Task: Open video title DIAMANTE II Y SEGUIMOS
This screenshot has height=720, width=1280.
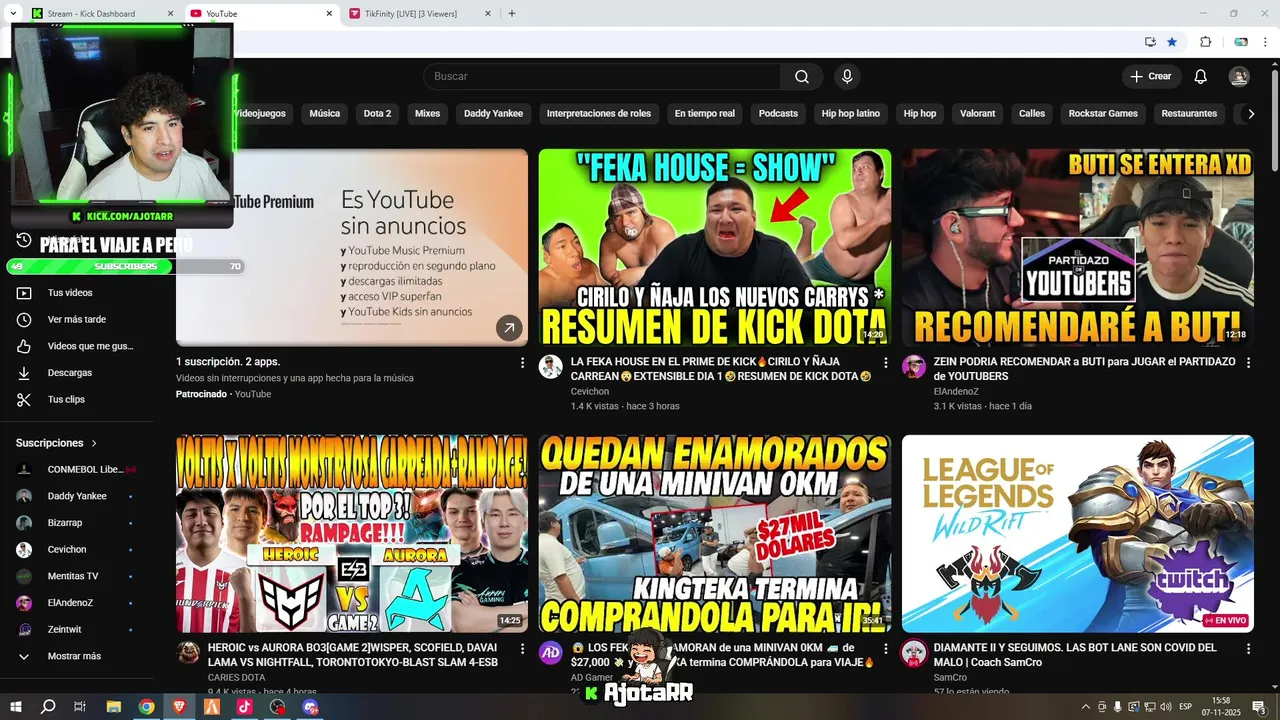Action: click(x=1075, y=655)
